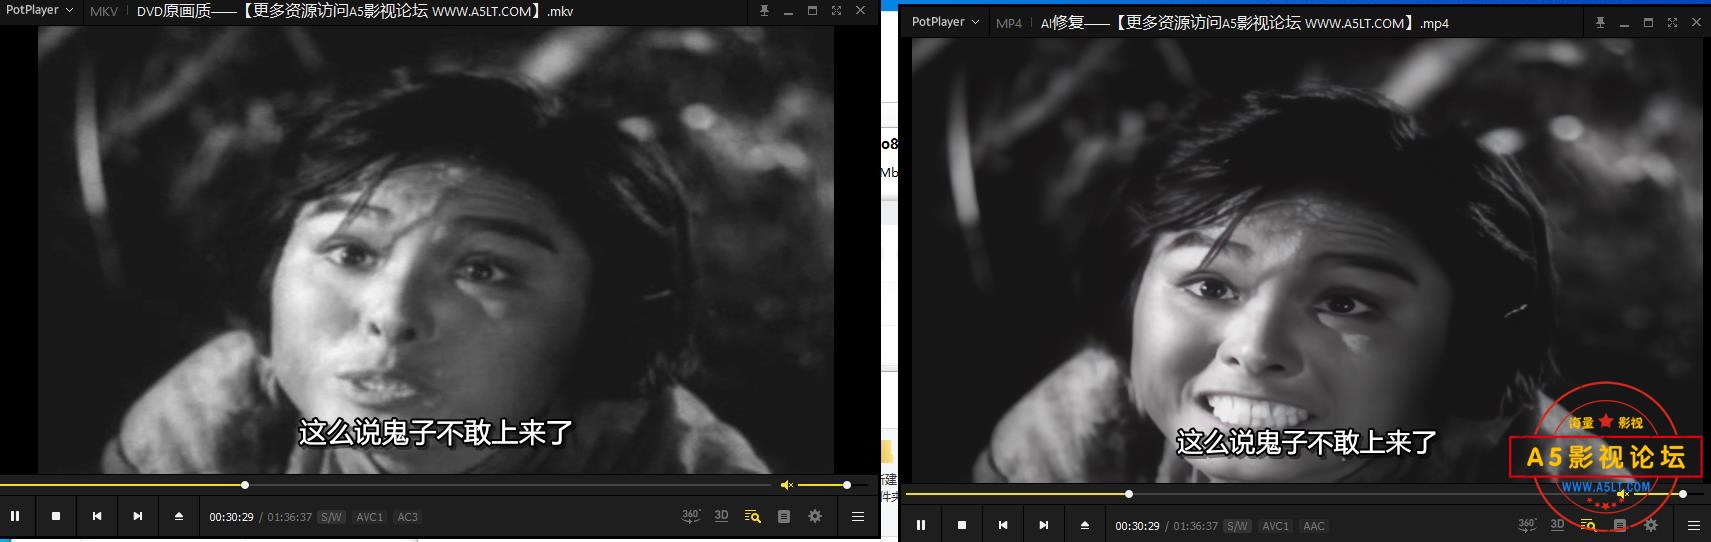Click DVD原画质 file title text
The height and width of the screenshot is (542, 1711).
355,11
